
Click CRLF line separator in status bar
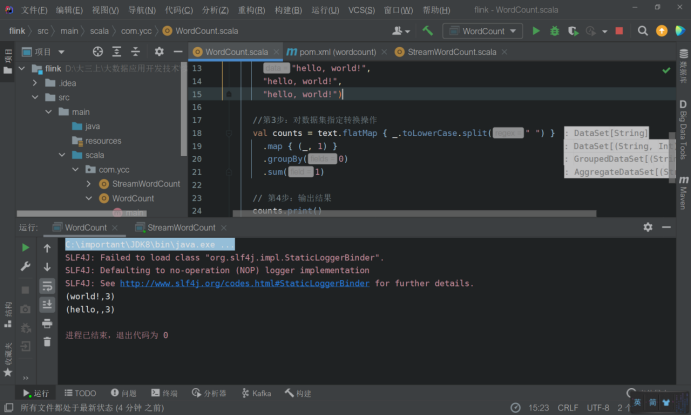click(x=568, y=407)
